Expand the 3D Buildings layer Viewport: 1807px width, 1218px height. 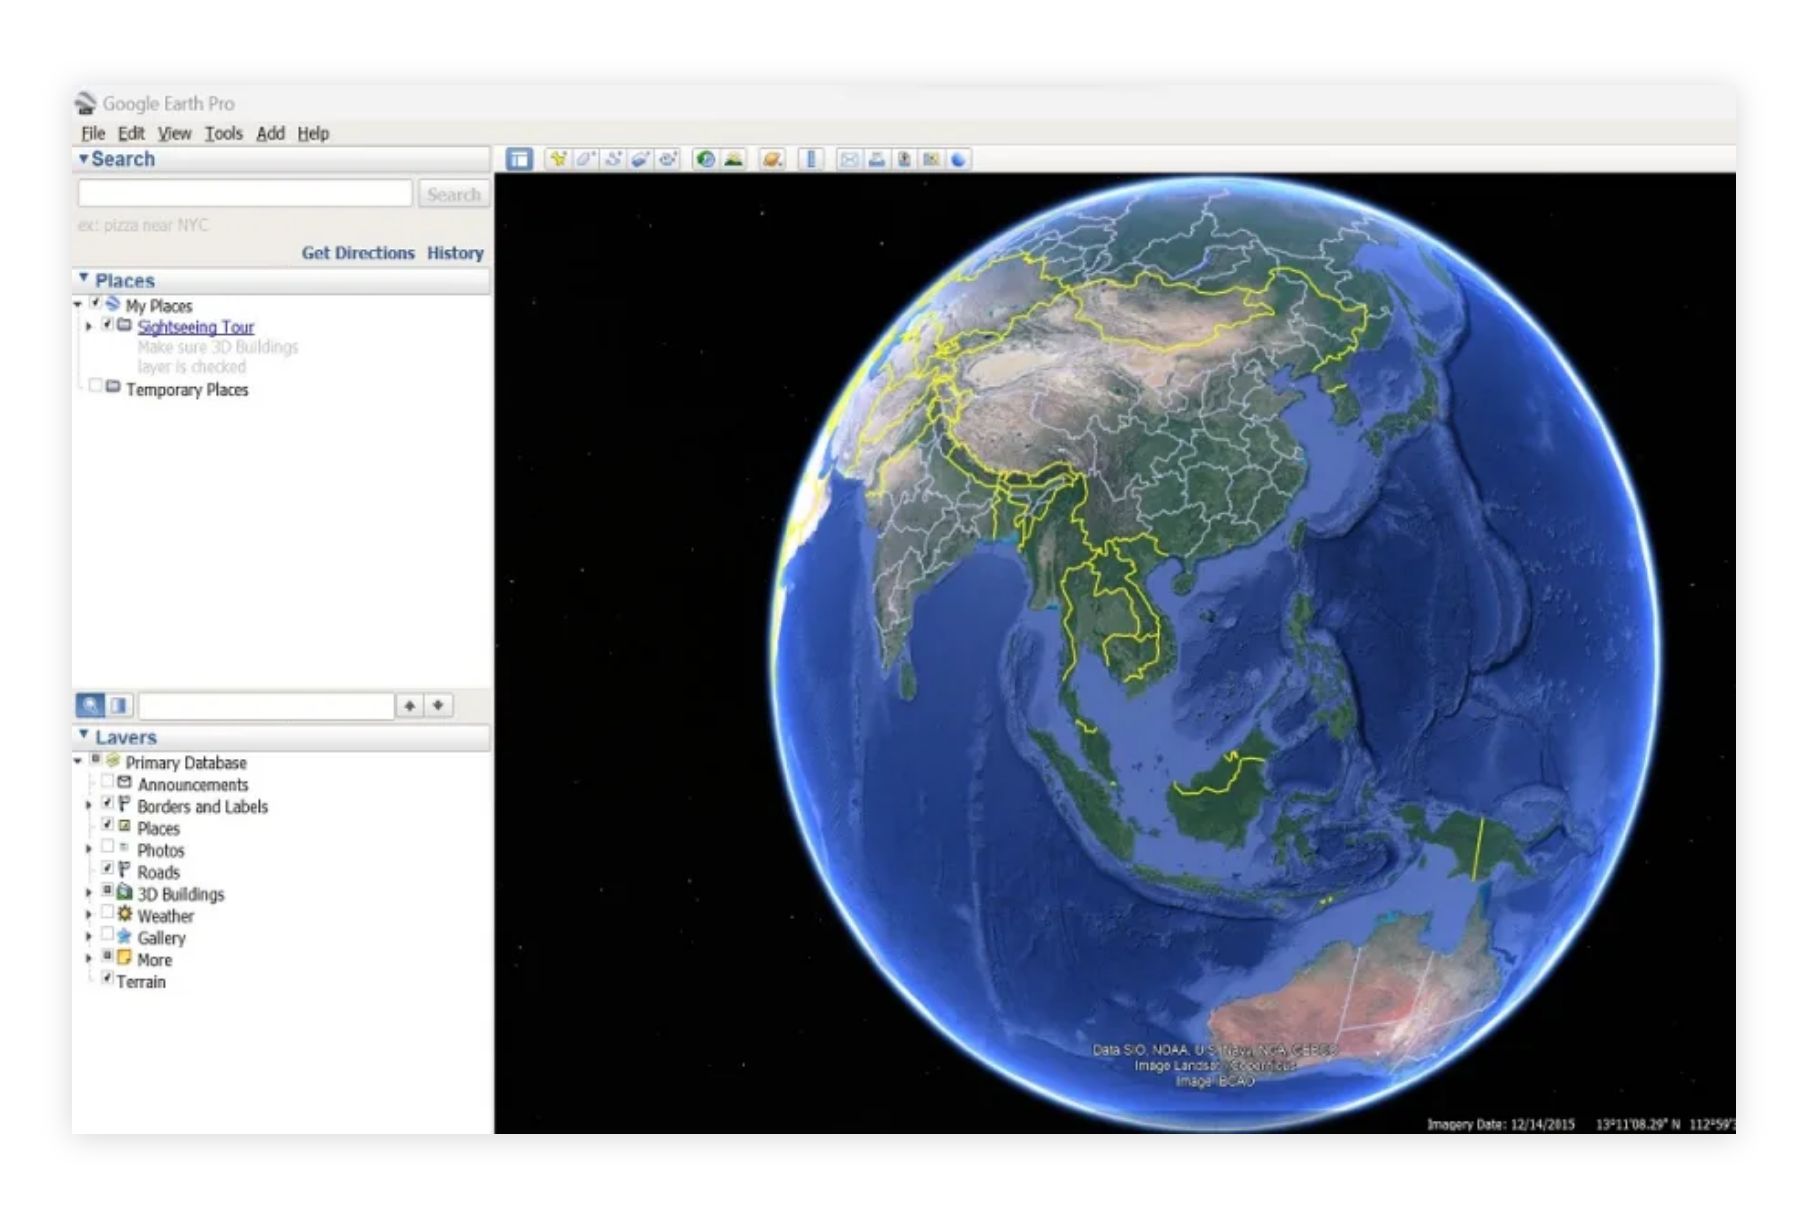pos(89,894)
